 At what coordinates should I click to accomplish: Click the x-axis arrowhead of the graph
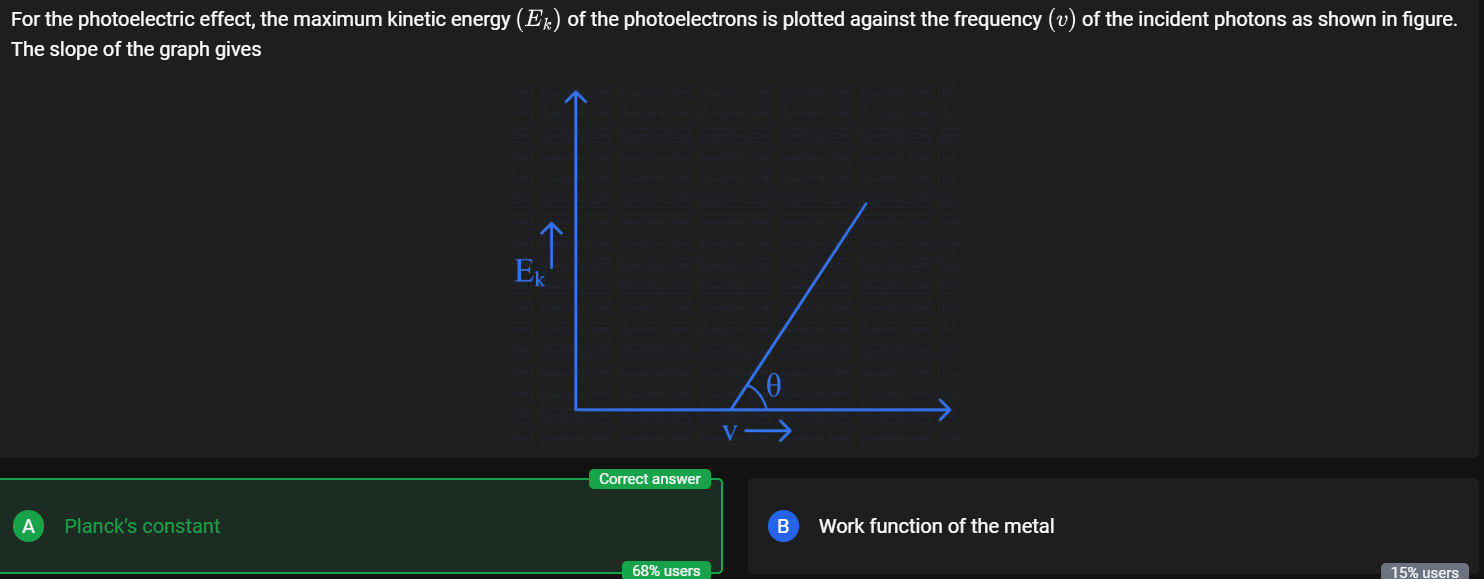coord(943,408)
